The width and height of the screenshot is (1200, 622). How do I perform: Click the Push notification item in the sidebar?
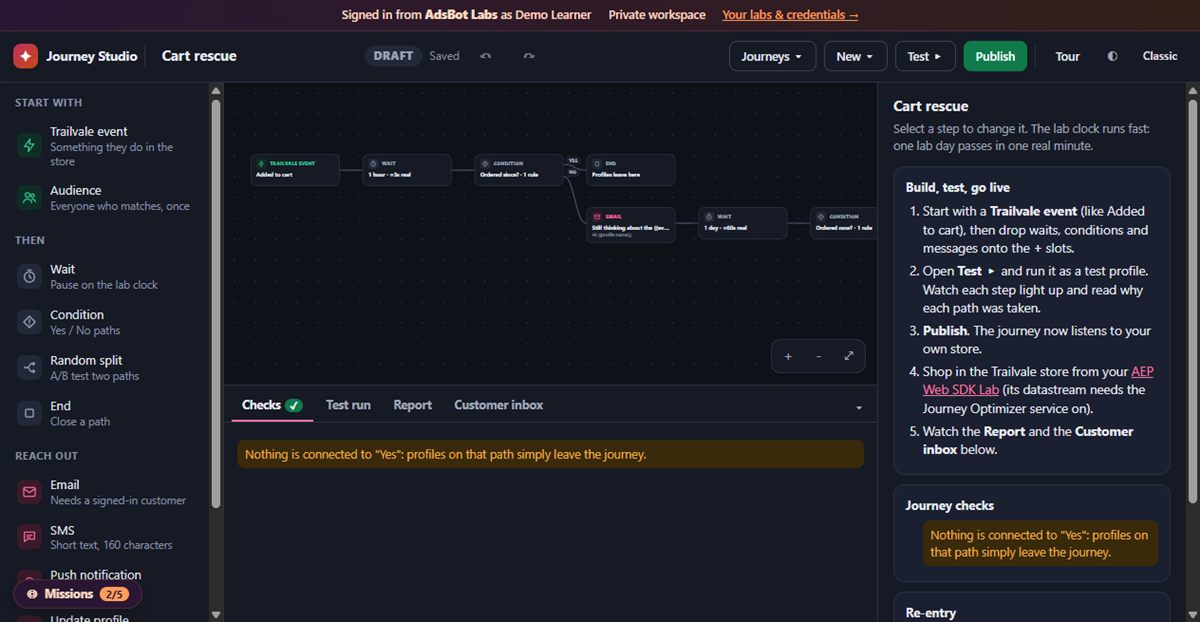tap(95, 575)
